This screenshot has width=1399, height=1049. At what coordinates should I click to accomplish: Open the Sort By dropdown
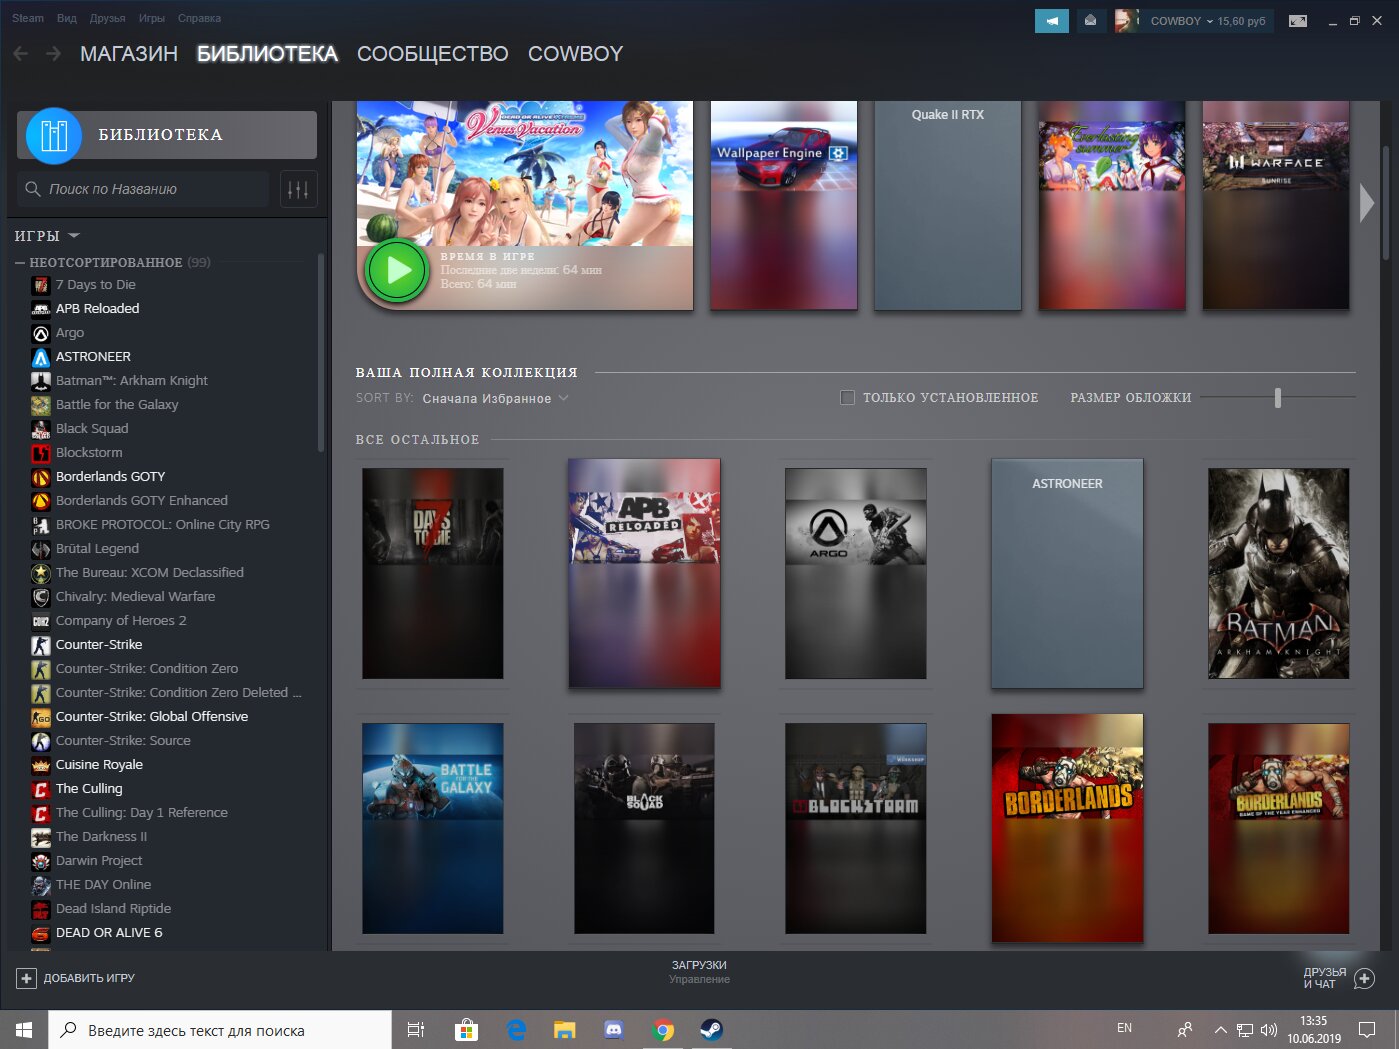point(495,398)
